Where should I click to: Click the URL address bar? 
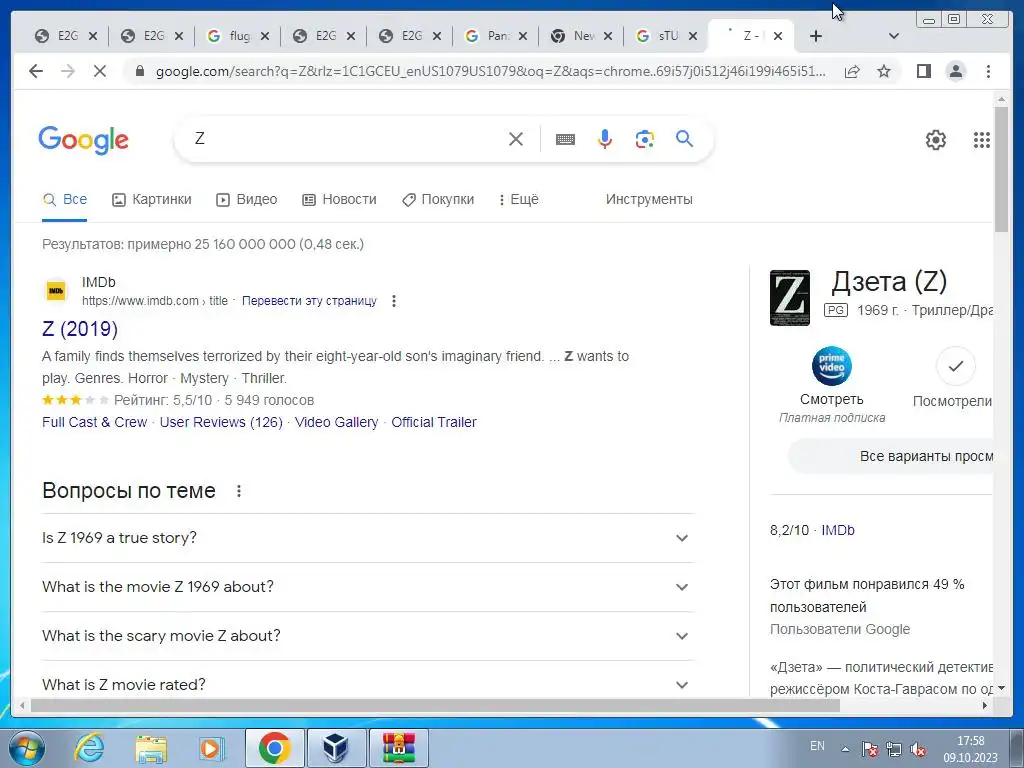click(490, 71)
